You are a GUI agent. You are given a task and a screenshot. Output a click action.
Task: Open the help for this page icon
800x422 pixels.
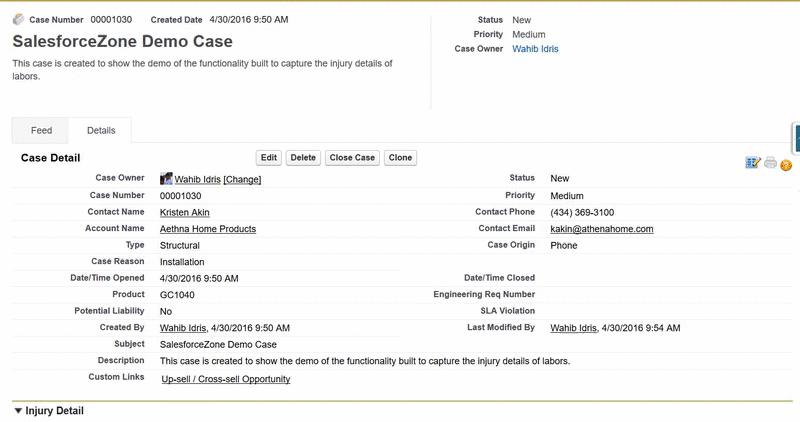click(786, 164)
